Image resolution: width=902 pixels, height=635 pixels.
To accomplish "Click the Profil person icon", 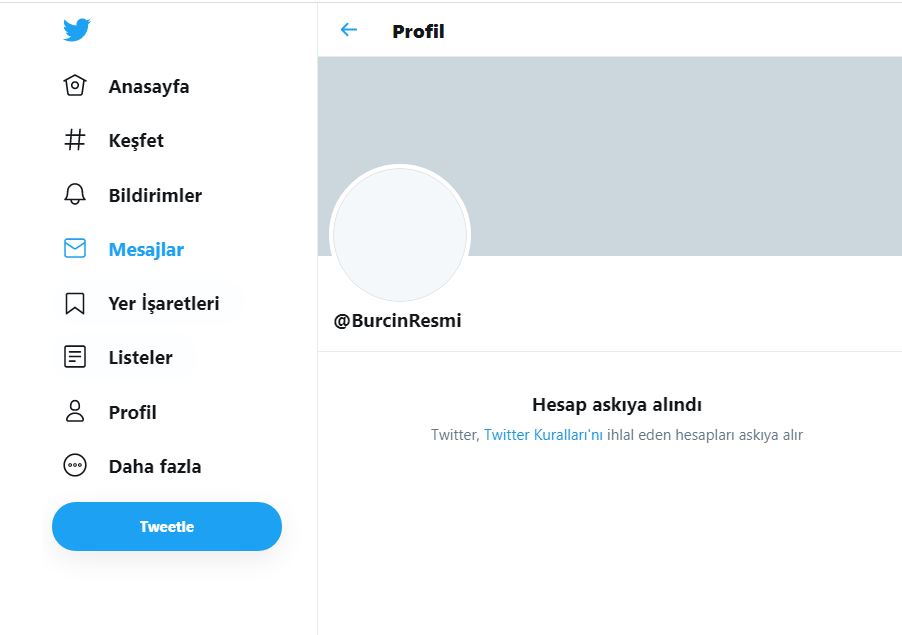I will 75,412.
